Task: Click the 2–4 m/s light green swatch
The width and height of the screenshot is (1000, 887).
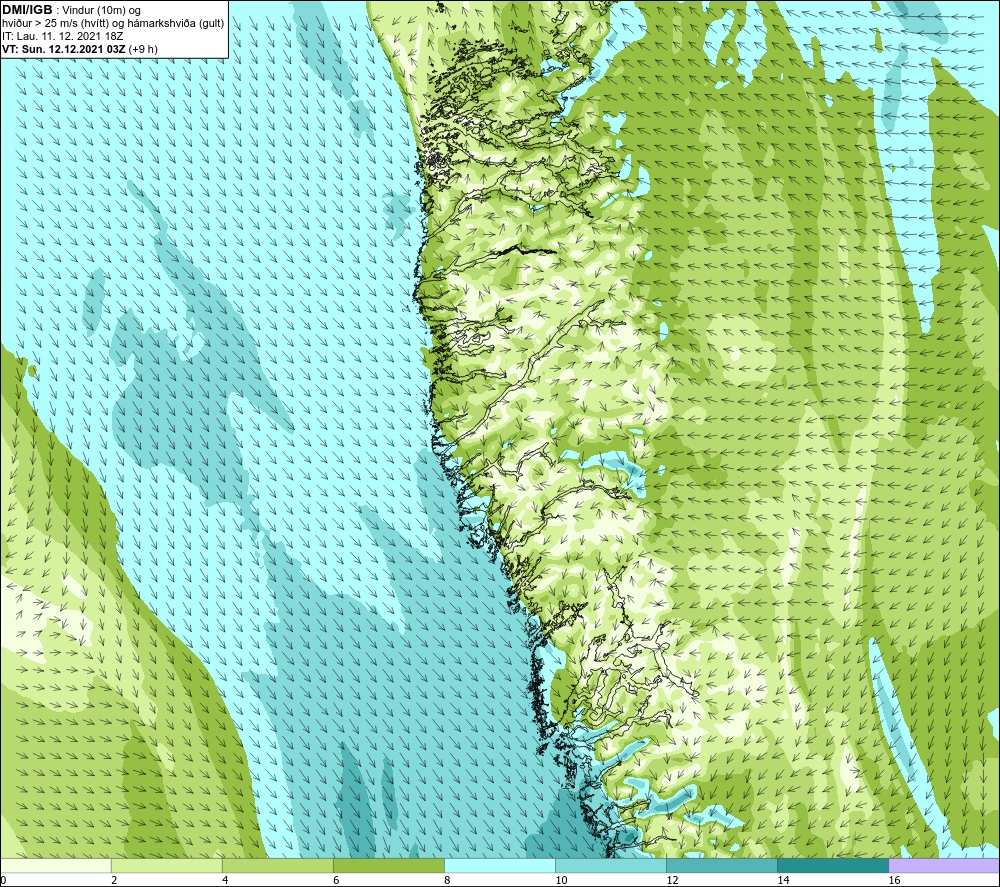Action: point(166,865)
